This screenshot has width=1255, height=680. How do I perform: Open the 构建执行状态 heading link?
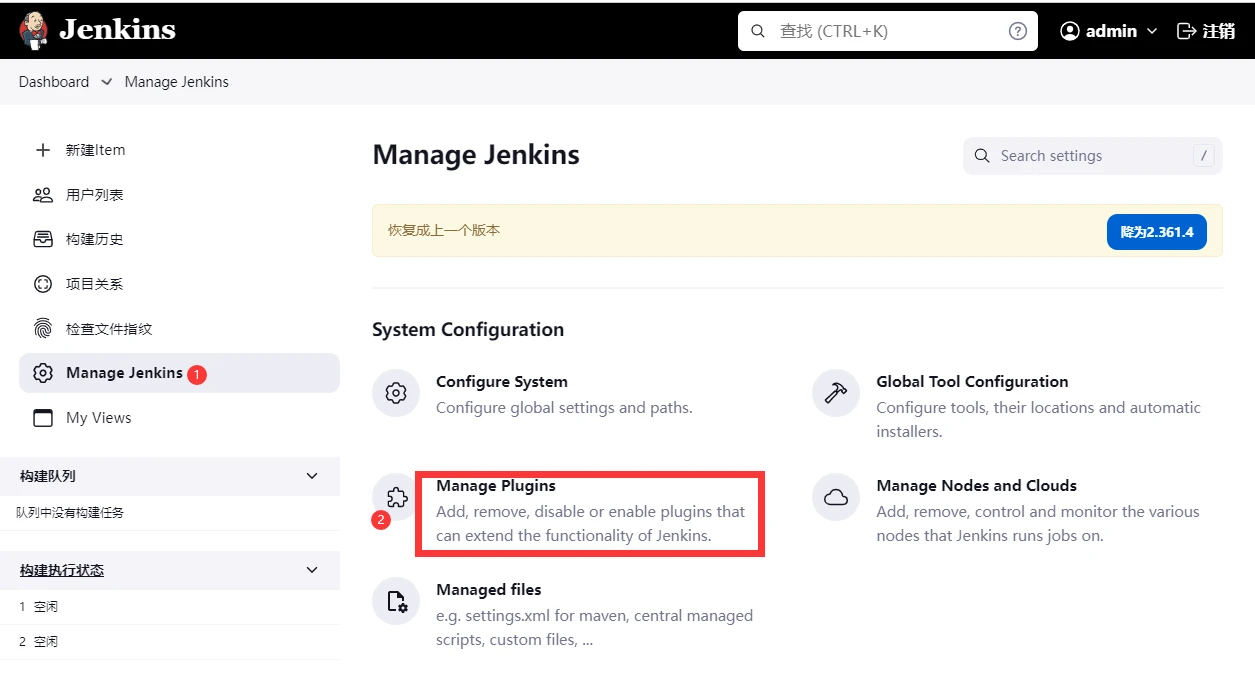(x=62, y=570)
